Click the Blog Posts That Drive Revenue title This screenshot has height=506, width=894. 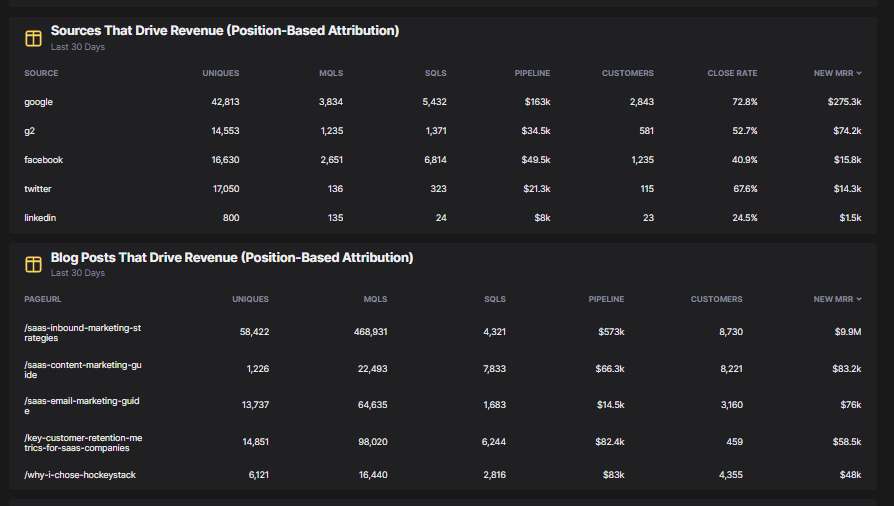232,257
